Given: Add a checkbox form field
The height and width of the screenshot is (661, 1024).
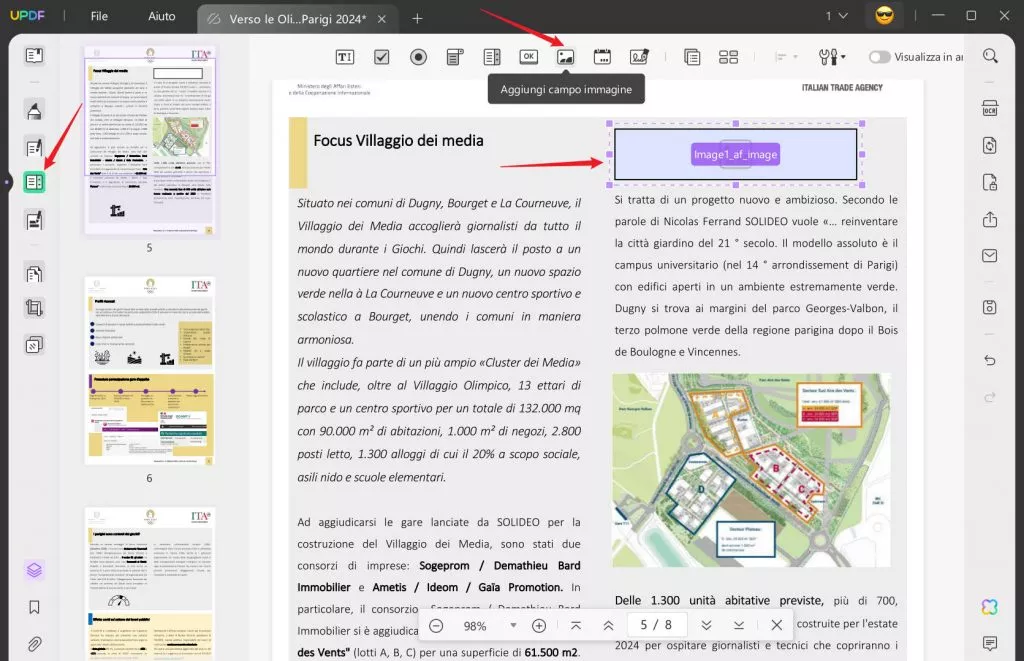Looking at the screenshot, I should [381, 57].
